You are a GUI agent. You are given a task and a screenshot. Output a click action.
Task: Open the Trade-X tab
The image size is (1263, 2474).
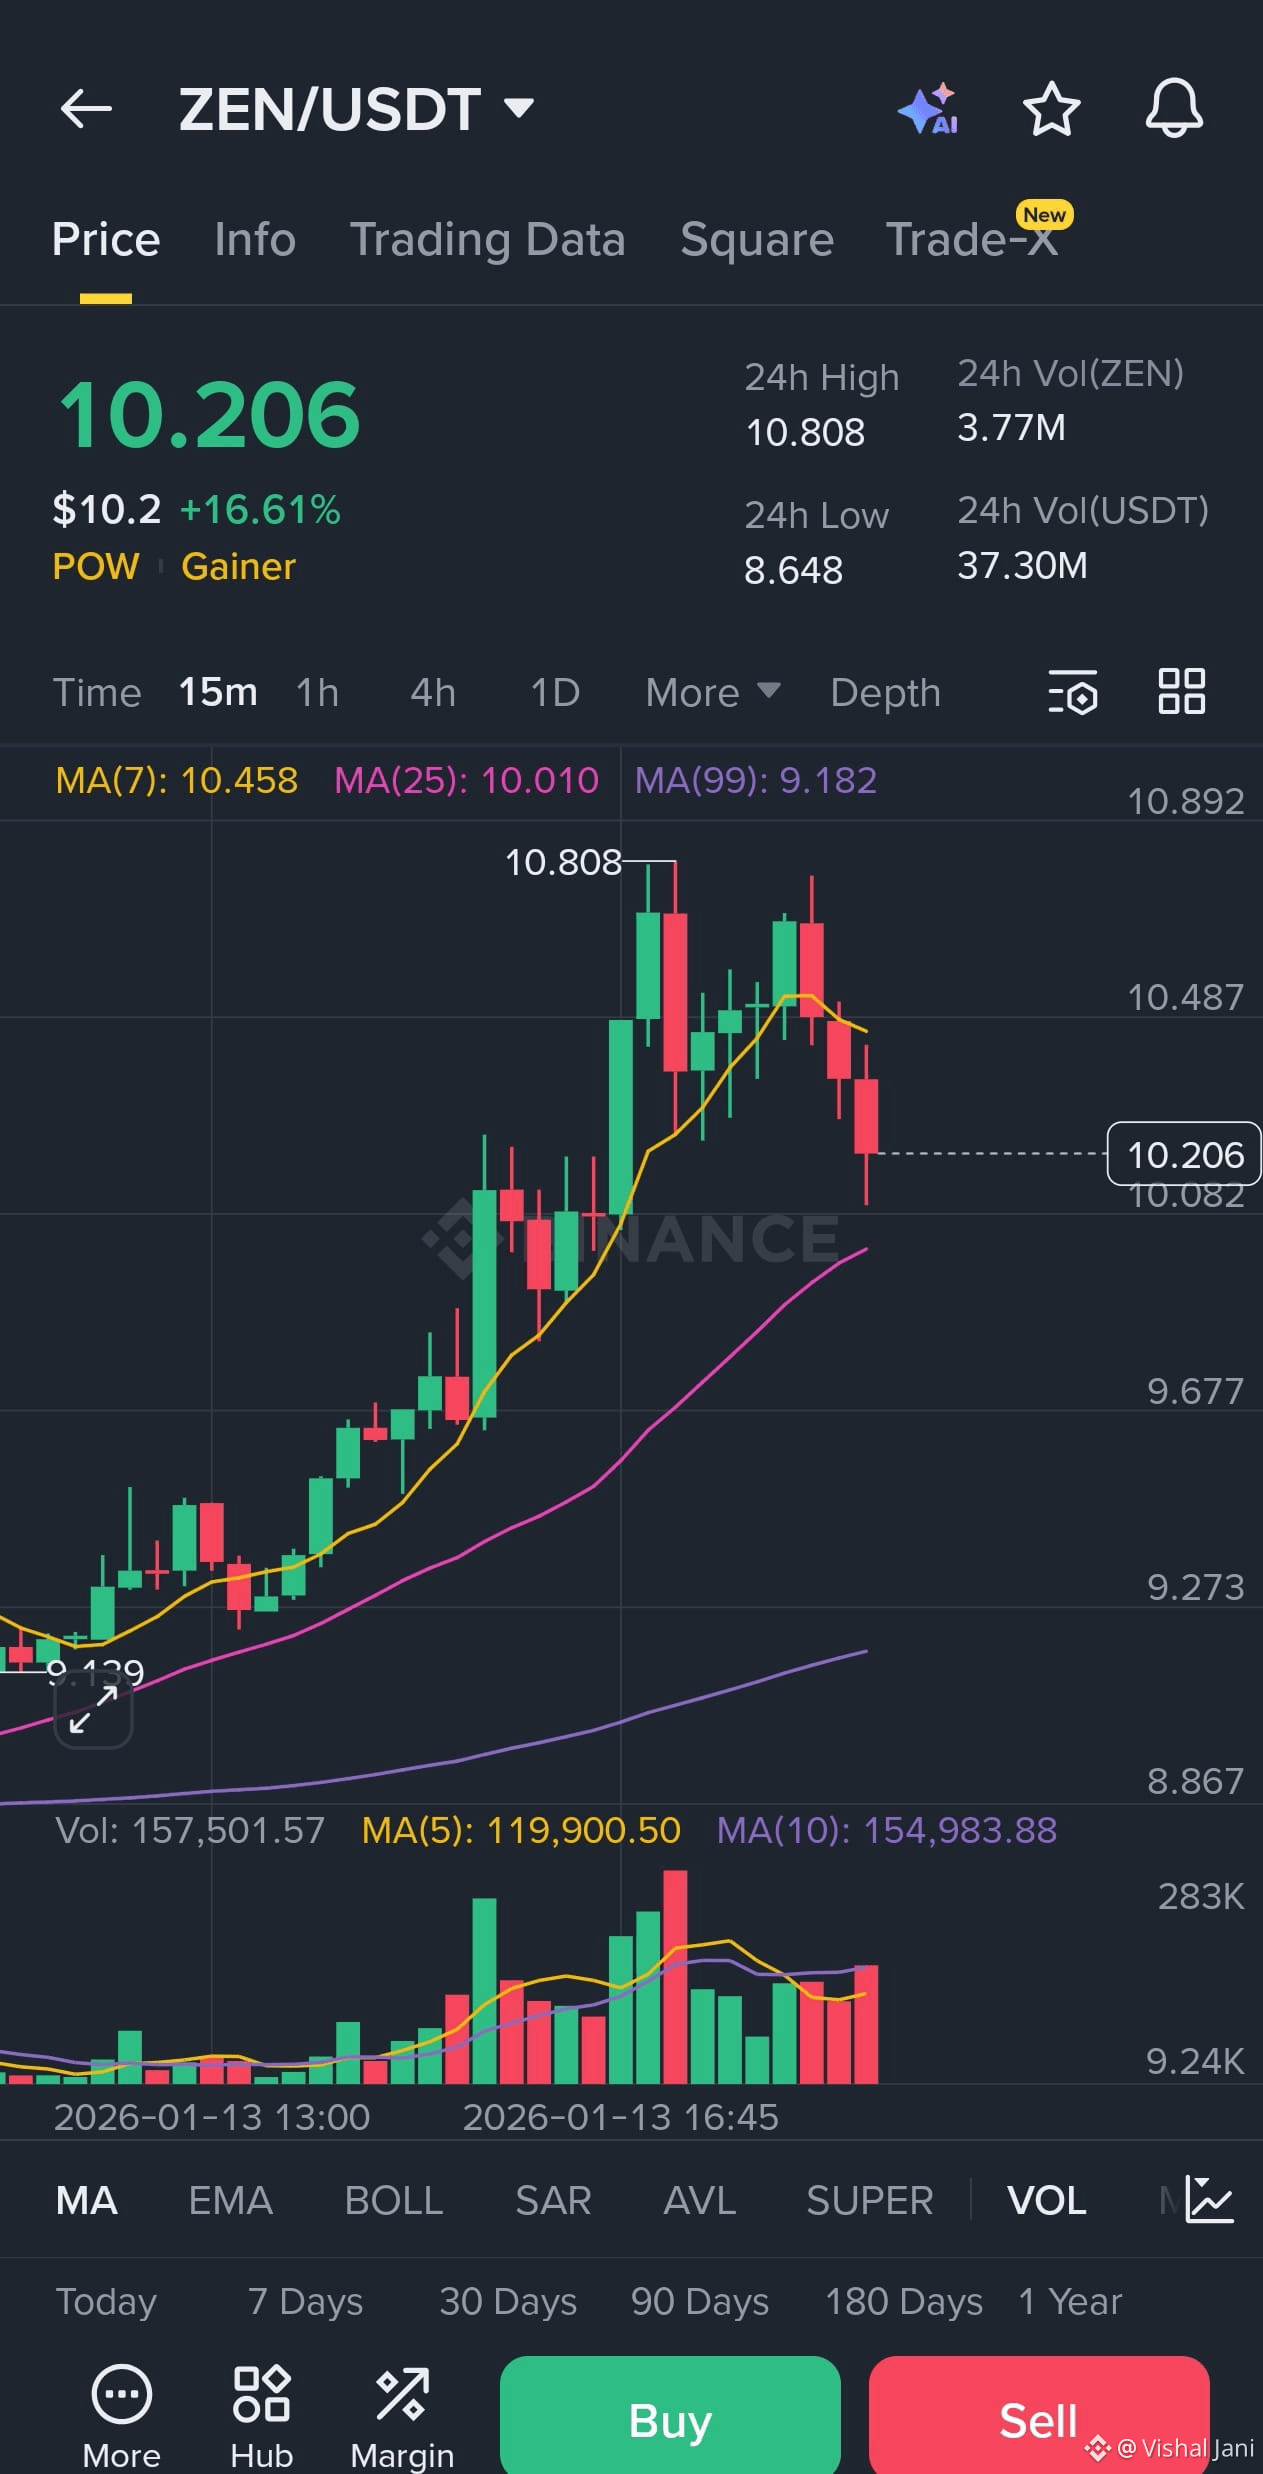click(x=971, y=240)
